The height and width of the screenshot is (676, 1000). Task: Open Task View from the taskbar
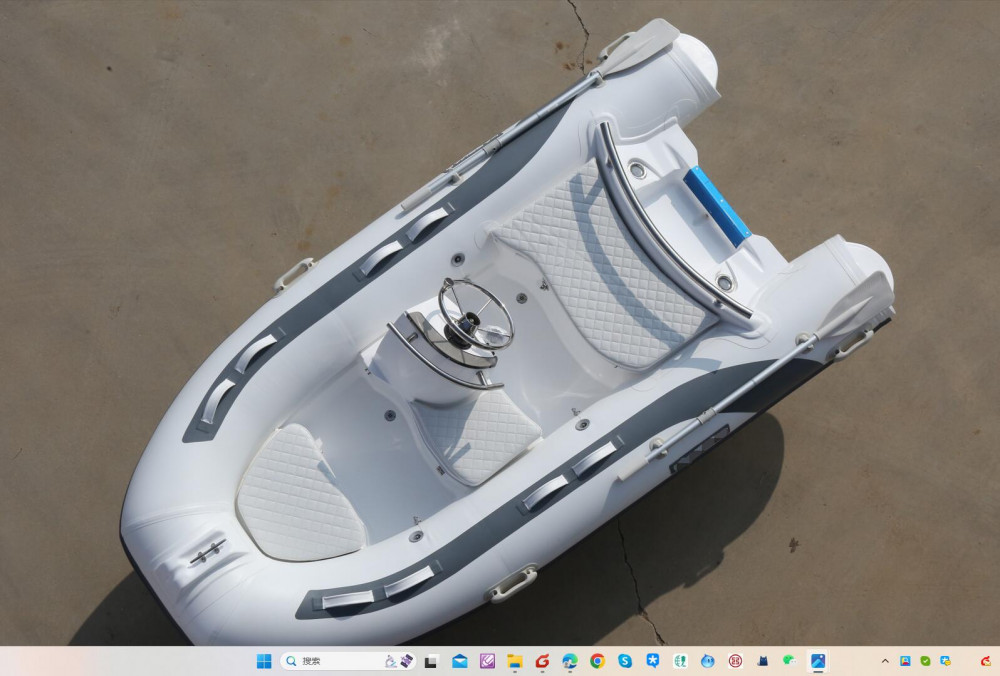click(432, 661)
